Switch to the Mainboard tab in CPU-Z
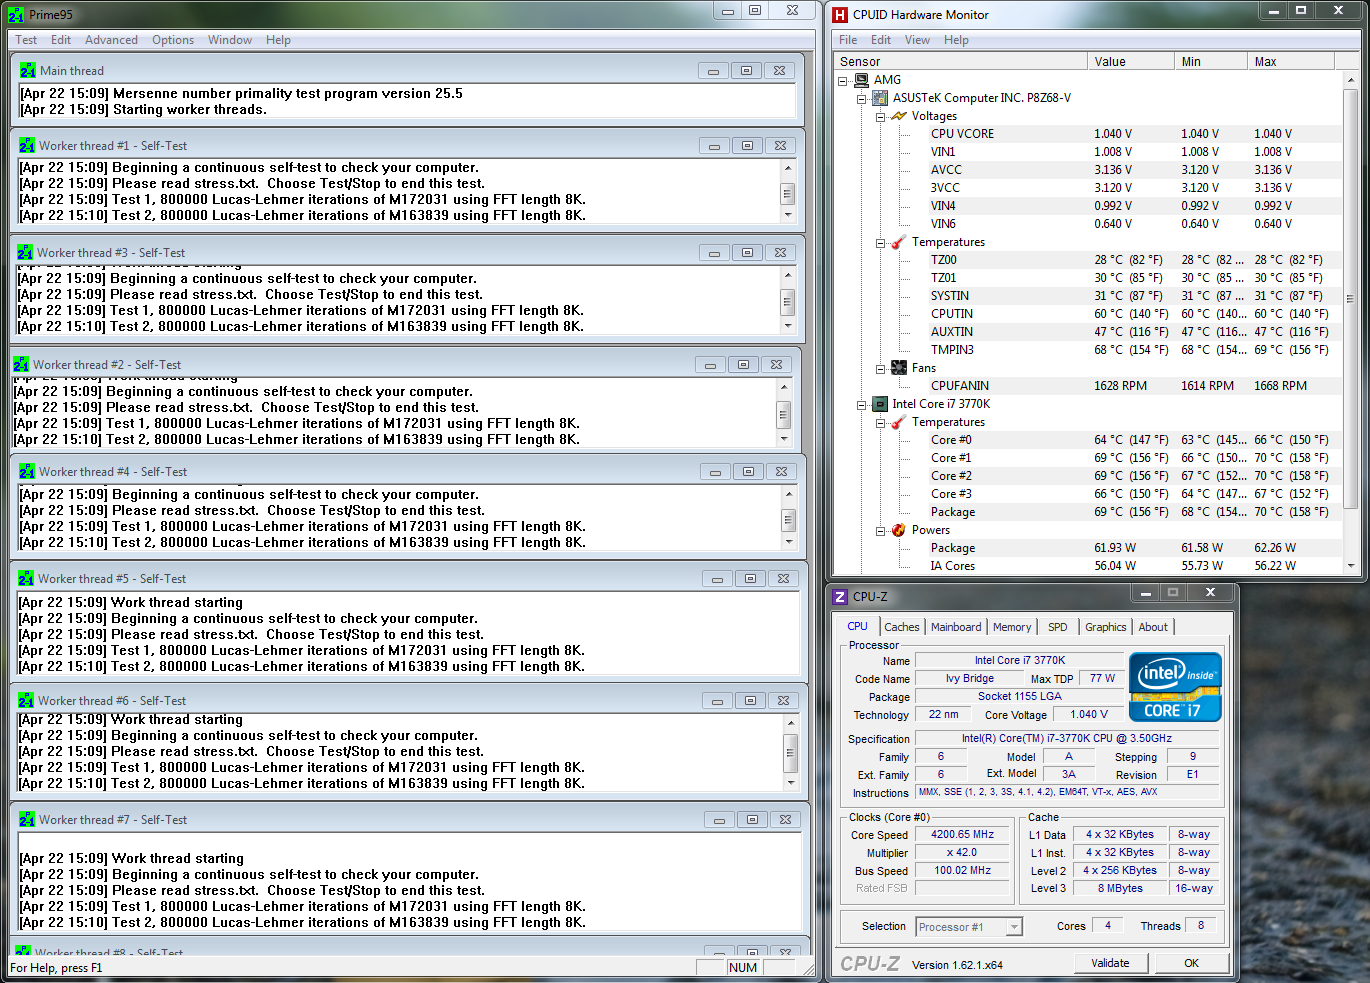1370x983 pixels. tap(956, 627)
